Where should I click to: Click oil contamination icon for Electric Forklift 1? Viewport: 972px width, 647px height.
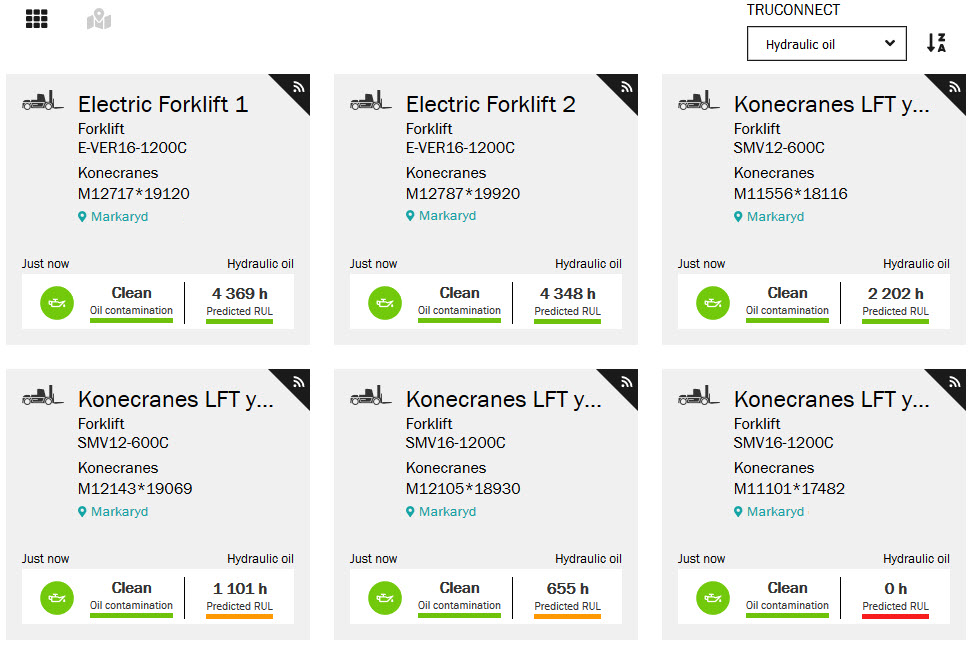pos(58,302)
